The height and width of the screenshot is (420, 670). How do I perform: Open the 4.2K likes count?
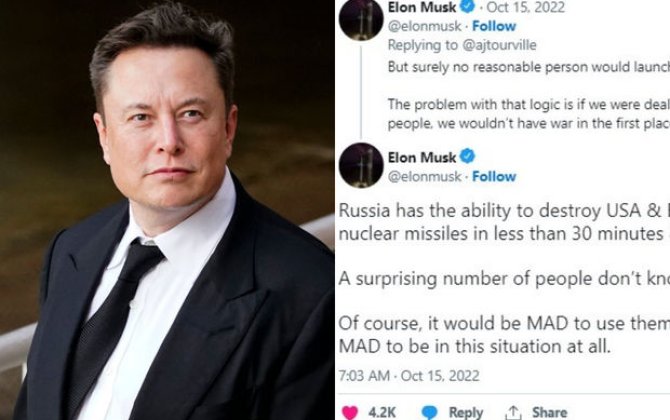pyautogui.click(x=382, y=413)
